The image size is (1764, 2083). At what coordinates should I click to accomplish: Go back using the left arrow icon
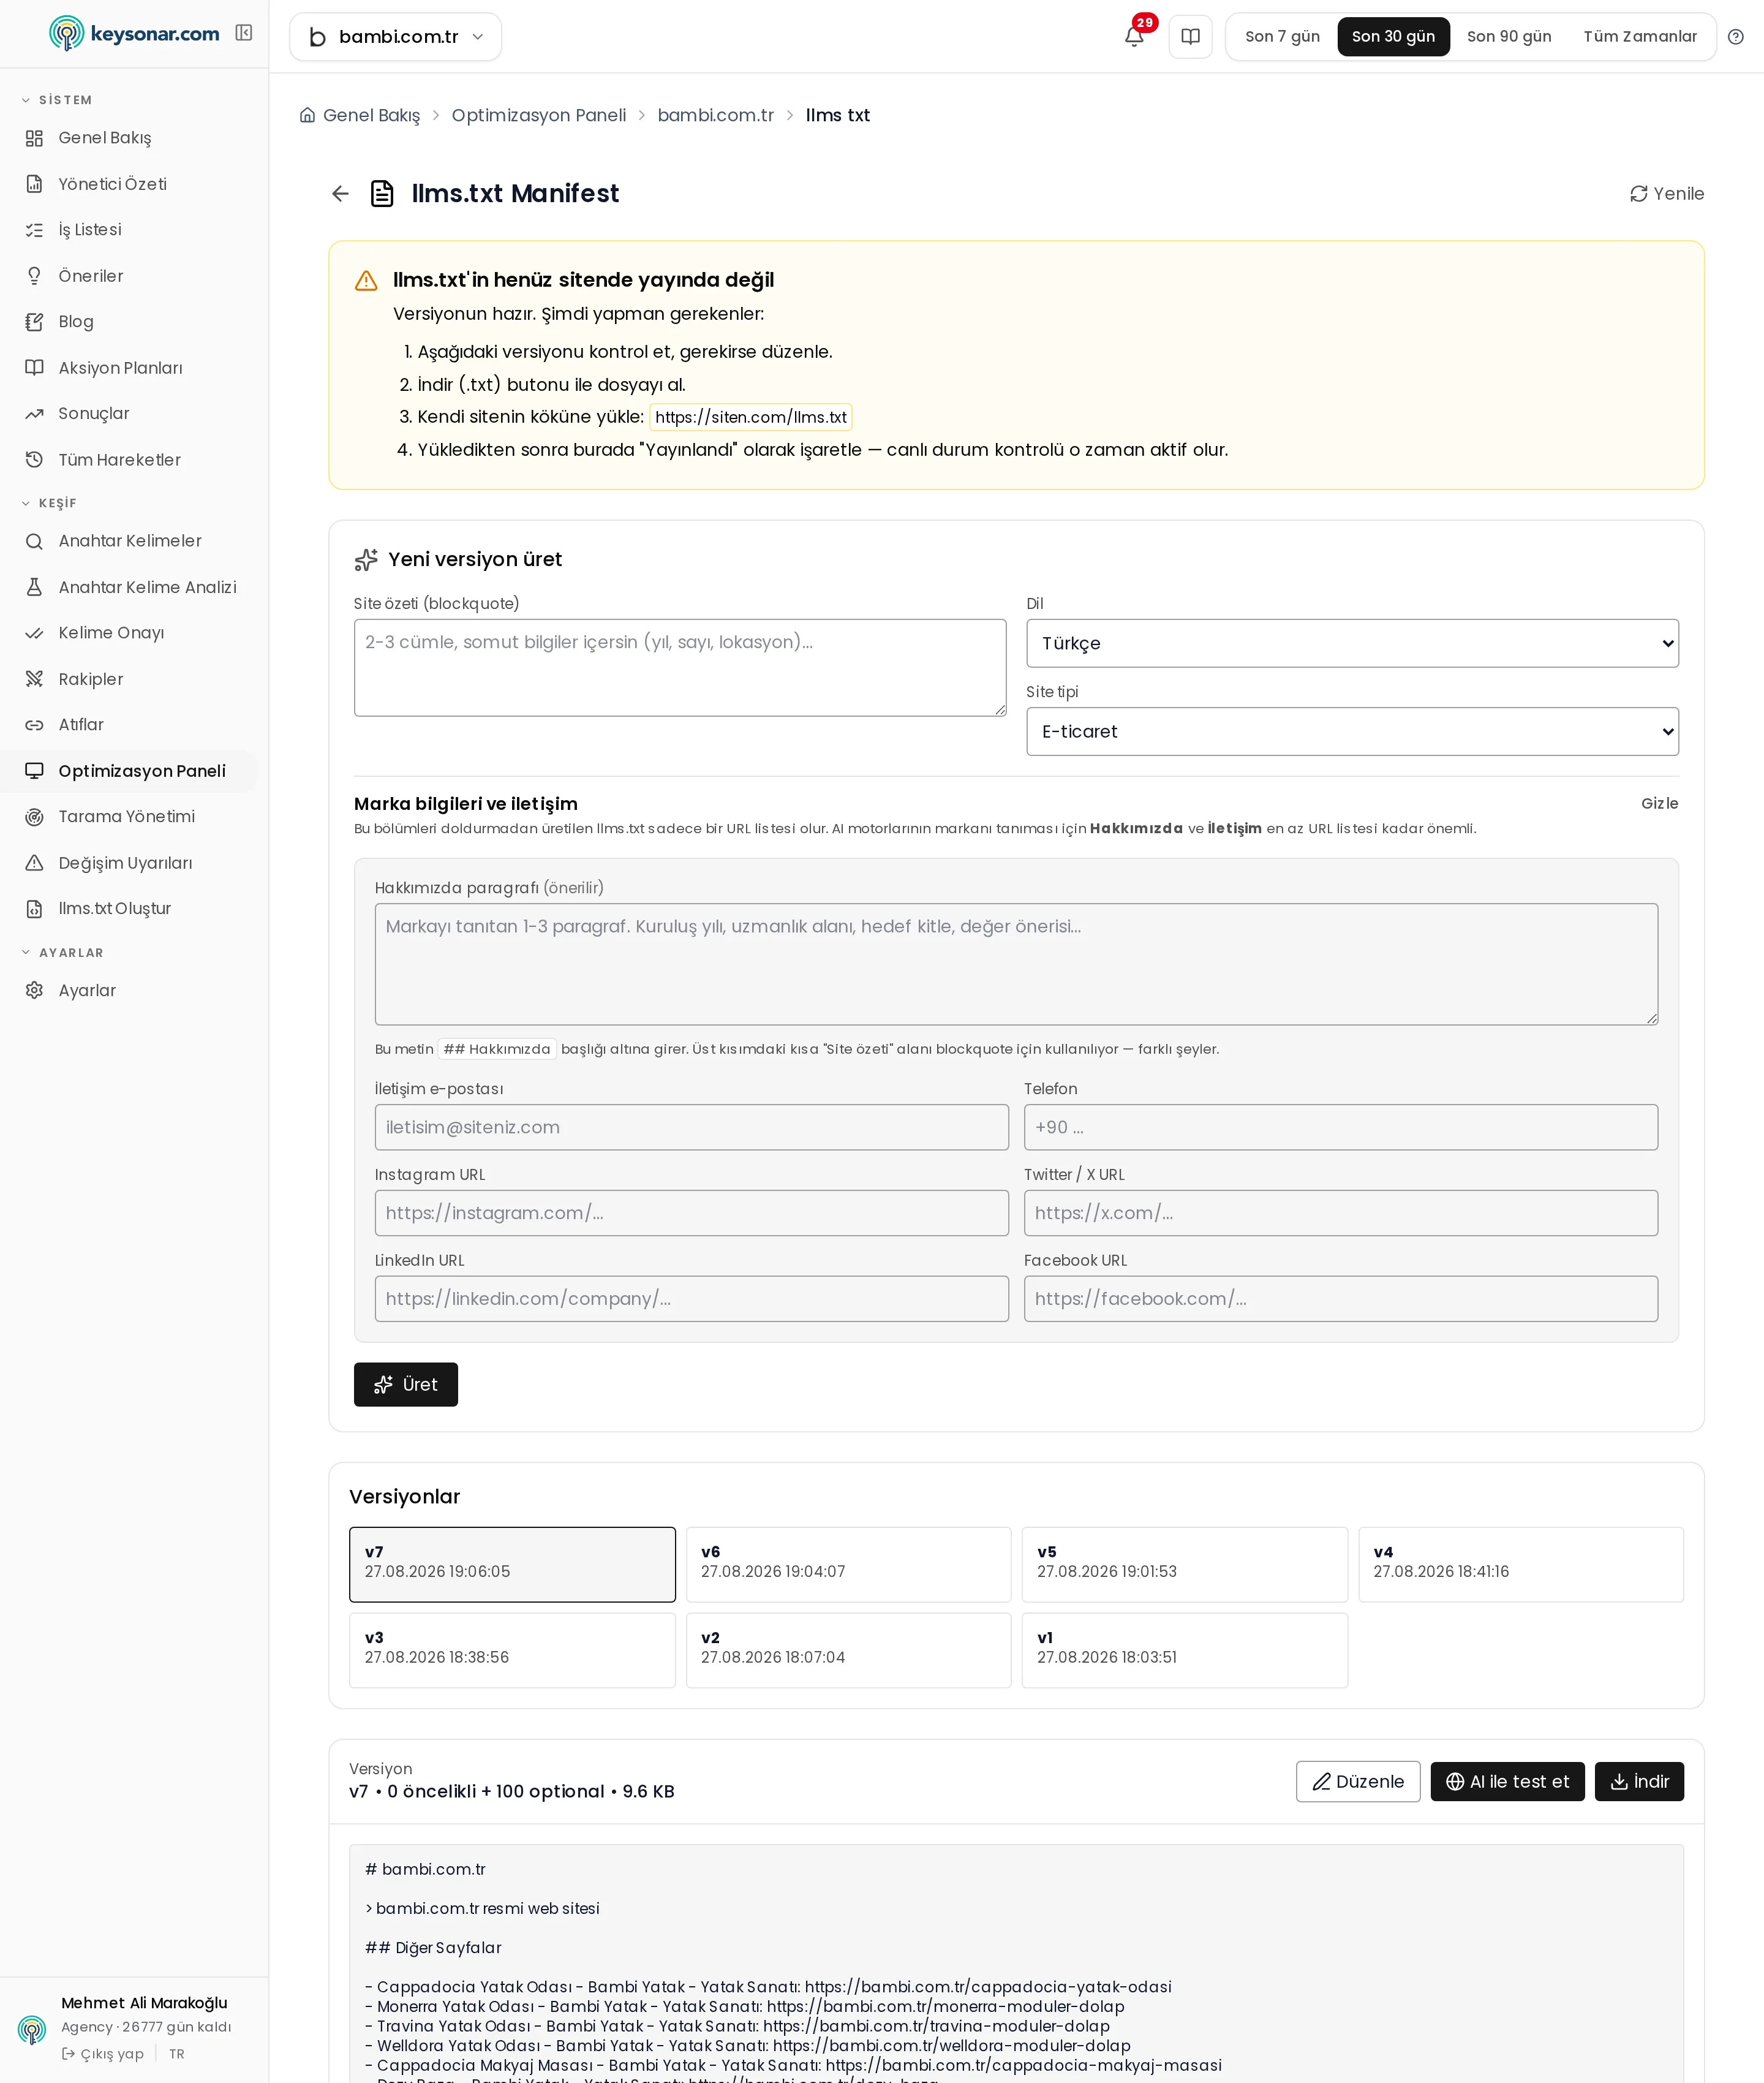[340, 194]
